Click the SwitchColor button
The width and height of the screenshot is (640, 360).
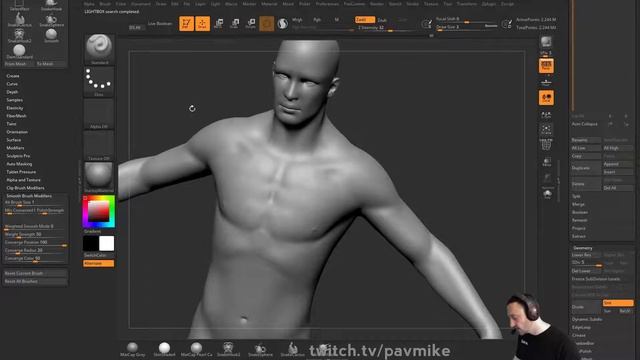[x=99, y=255]
